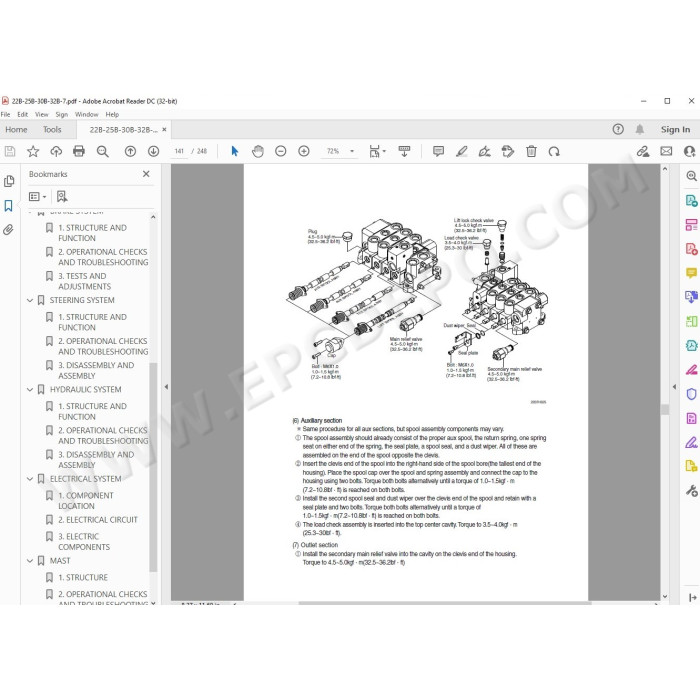
Task: Click the delete trash icon
Action: [x=531, y=151]
